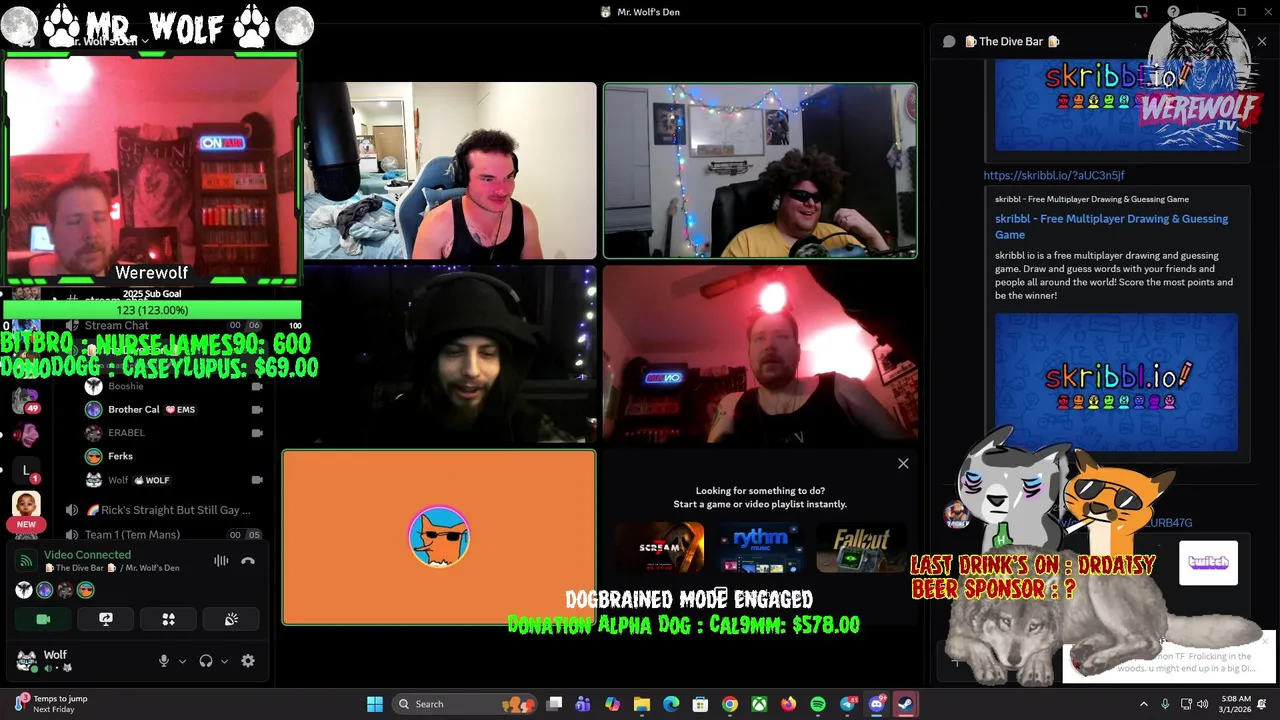Expand headphone output options arrow
The width and height of the screenshot is (1280, 720).
pyautogui.click(x=224, y=661)
